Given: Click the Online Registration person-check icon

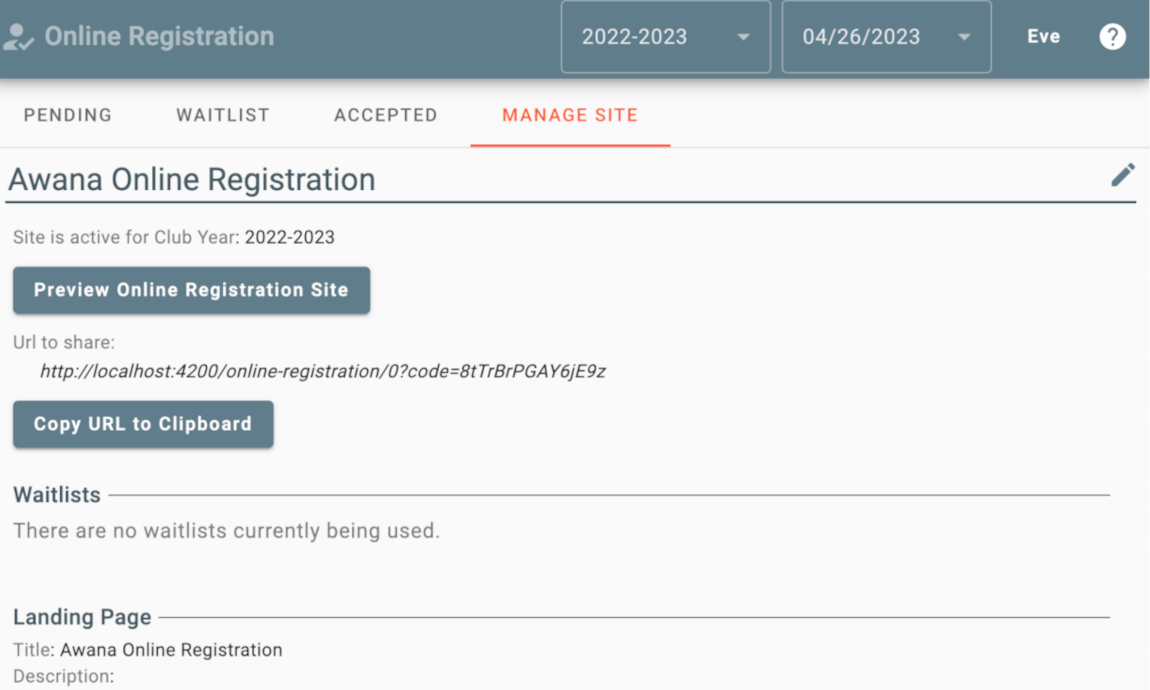Looking at the screenshot, I should click(x=18, y=38).
